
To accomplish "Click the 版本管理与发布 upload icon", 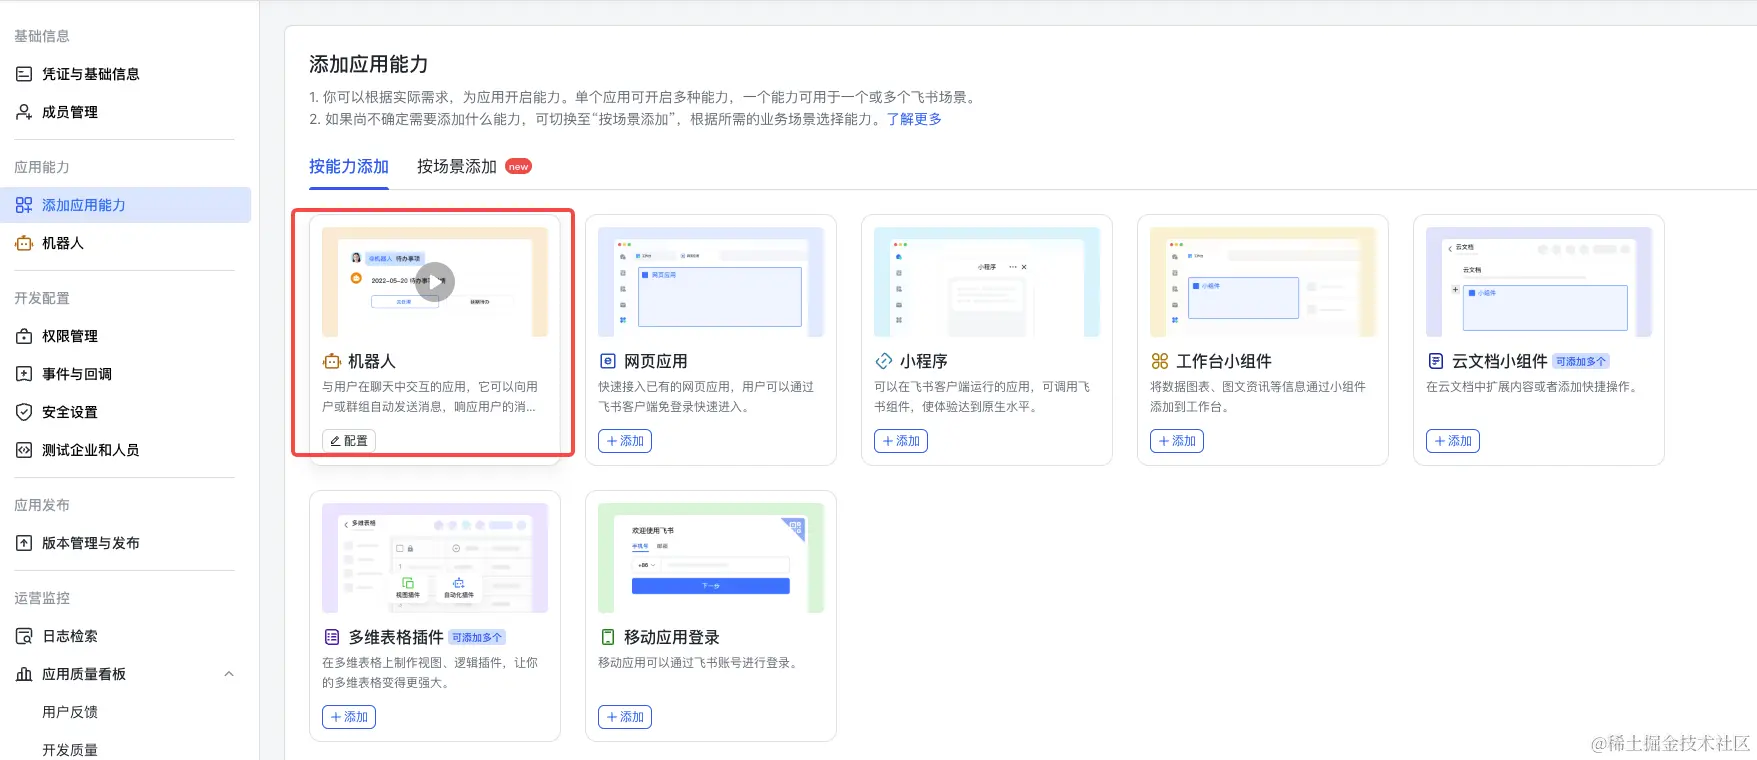I will 24,543.
